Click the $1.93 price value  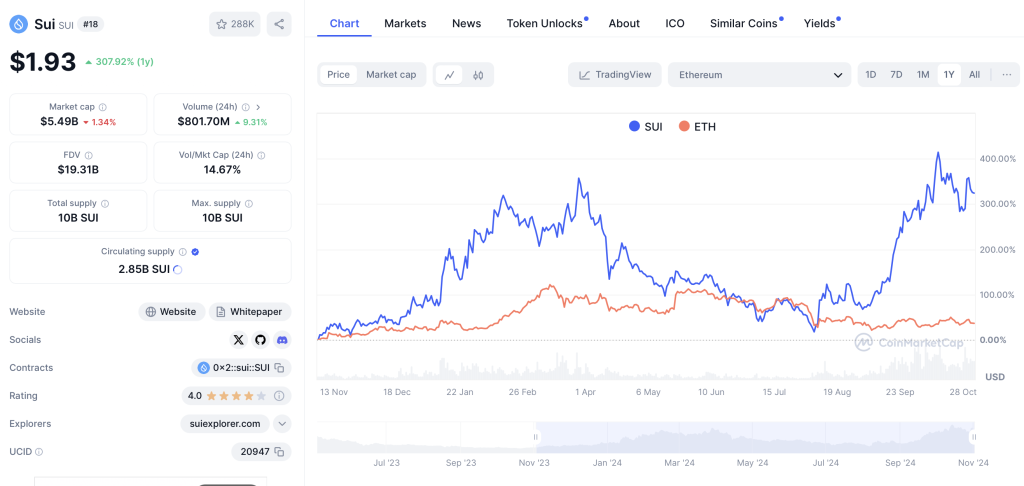click(42, 61)
